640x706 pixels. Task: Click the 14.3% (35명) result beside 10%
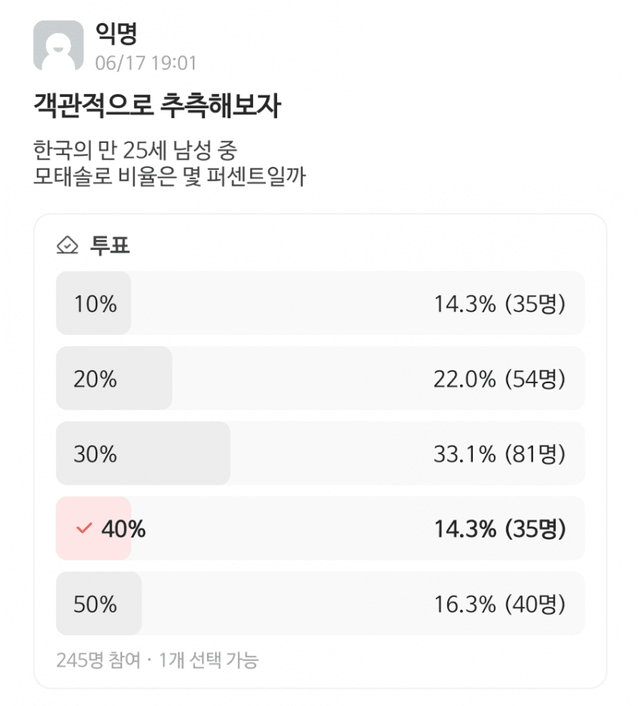pyautogui.click(x=499, y=303)
